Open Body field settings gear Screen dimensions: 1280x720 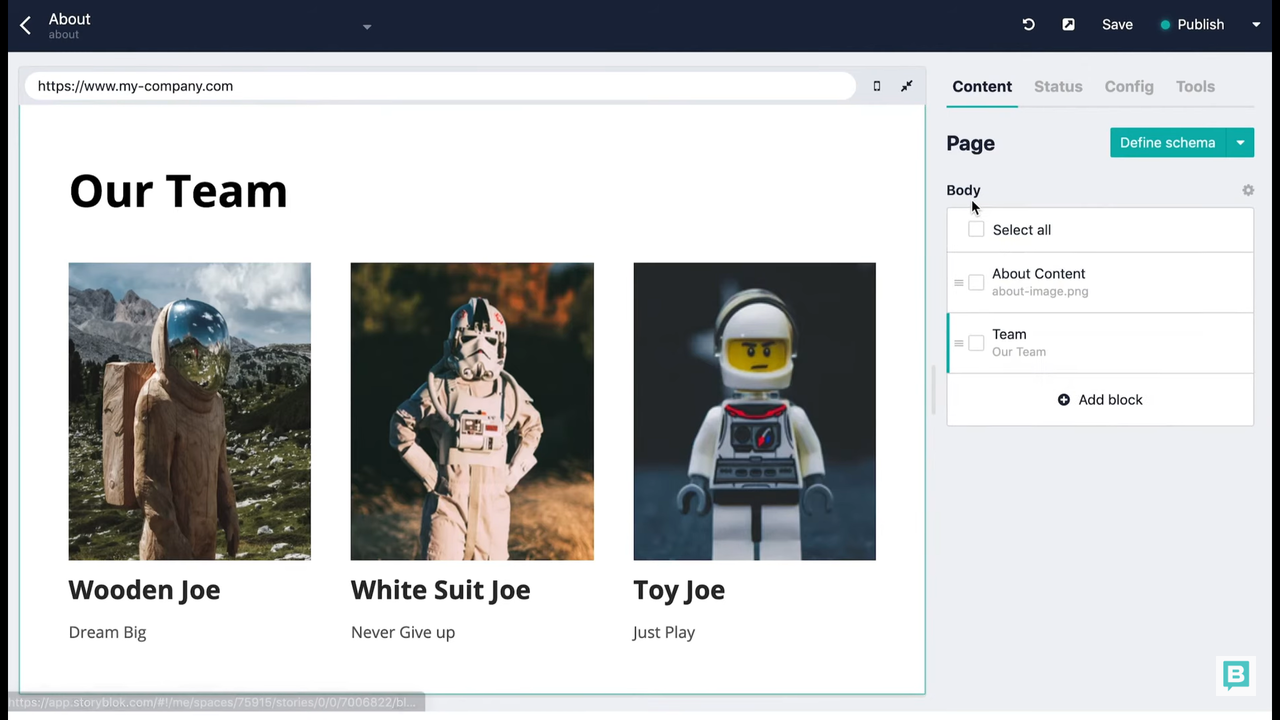1247,190
